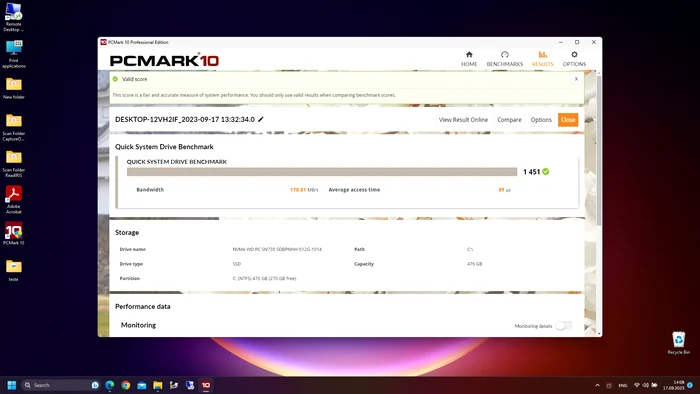This screenshot has width=700, height=394.
Task: Click the Compare button
Action: tap(509, 120)
